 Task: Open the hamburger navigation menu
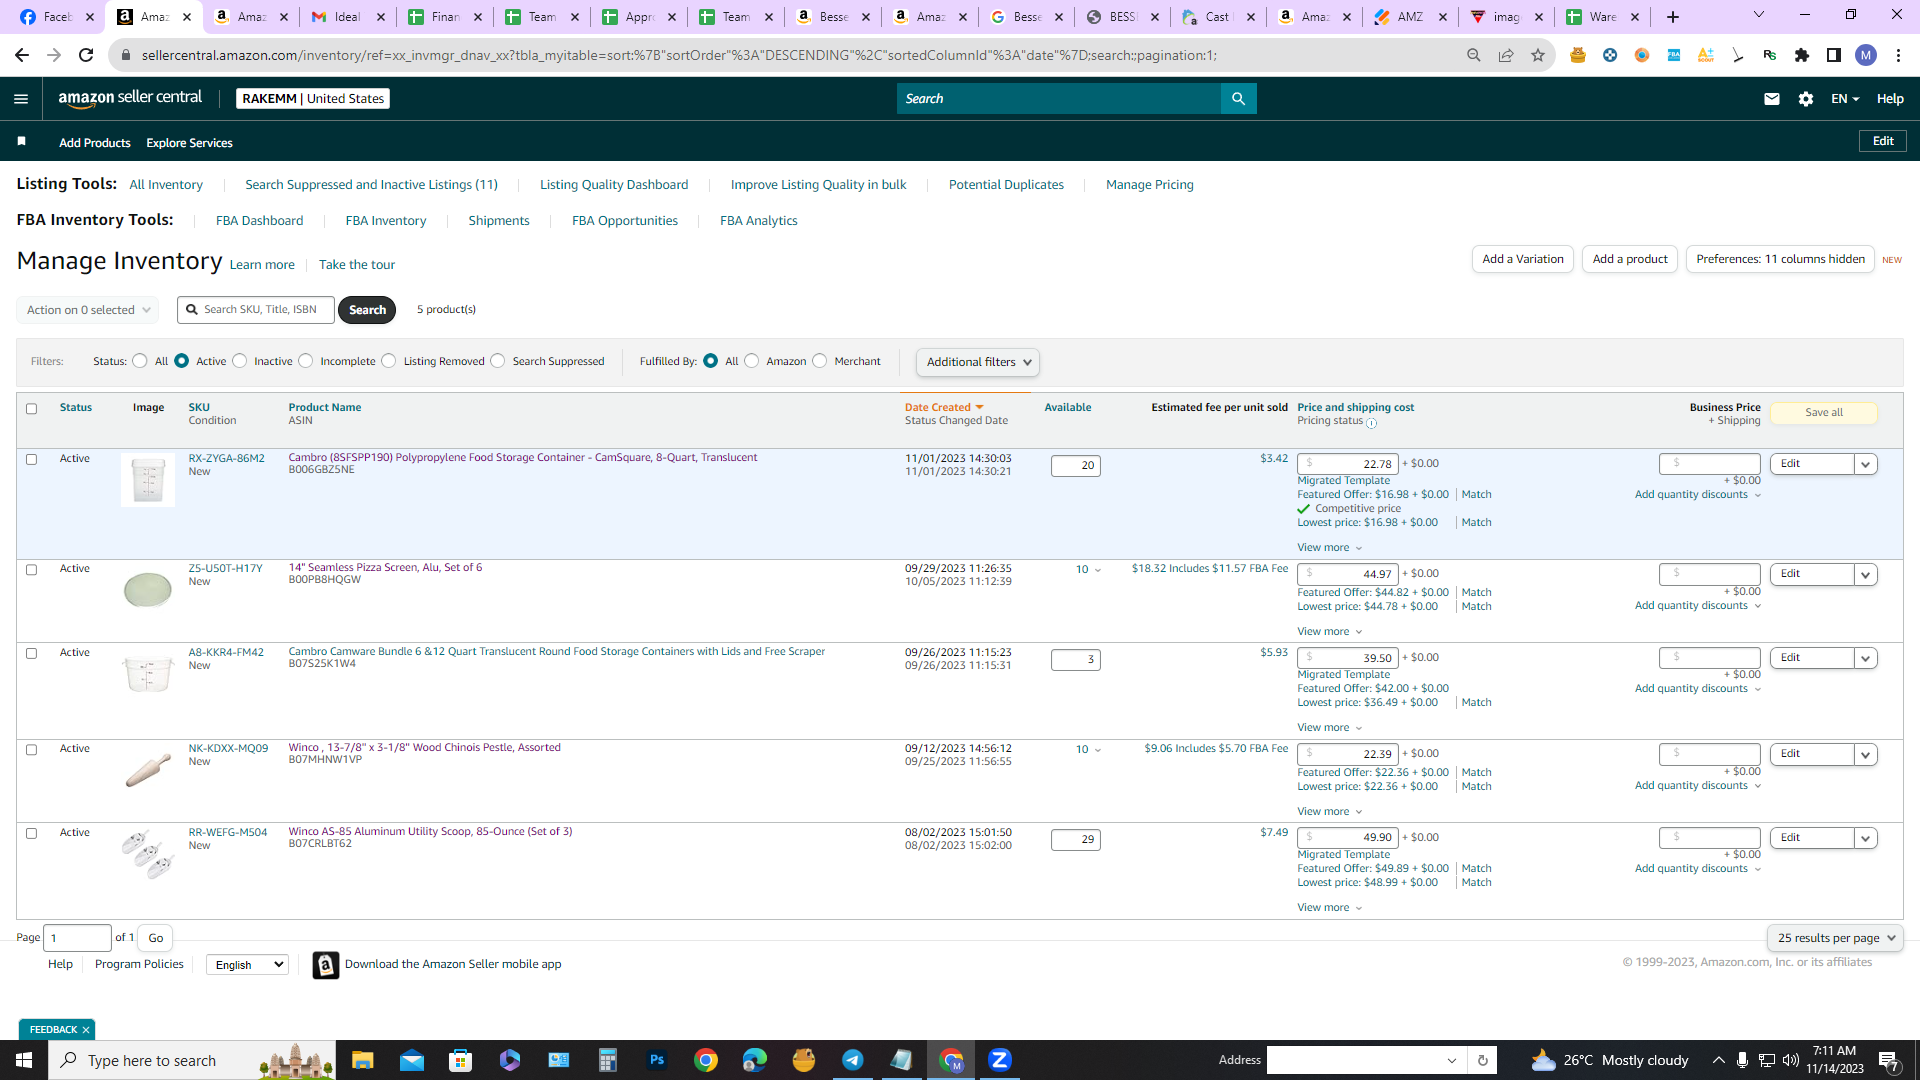21,99
